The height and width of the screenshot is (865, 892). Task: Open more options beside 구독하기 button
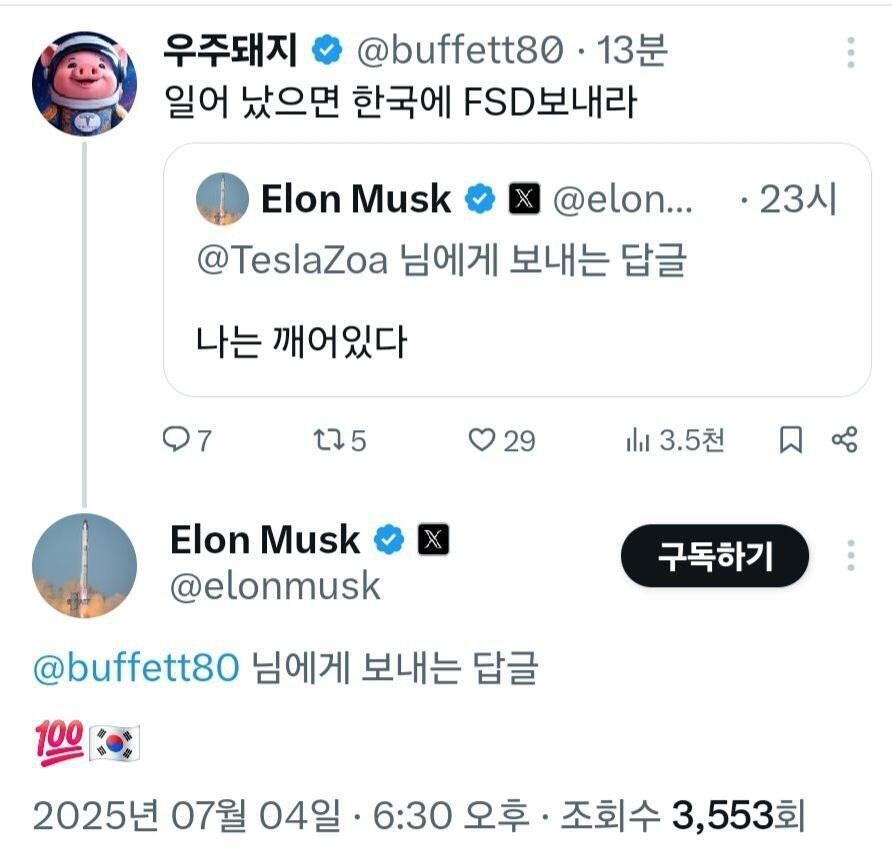click(x=851, y=556)
